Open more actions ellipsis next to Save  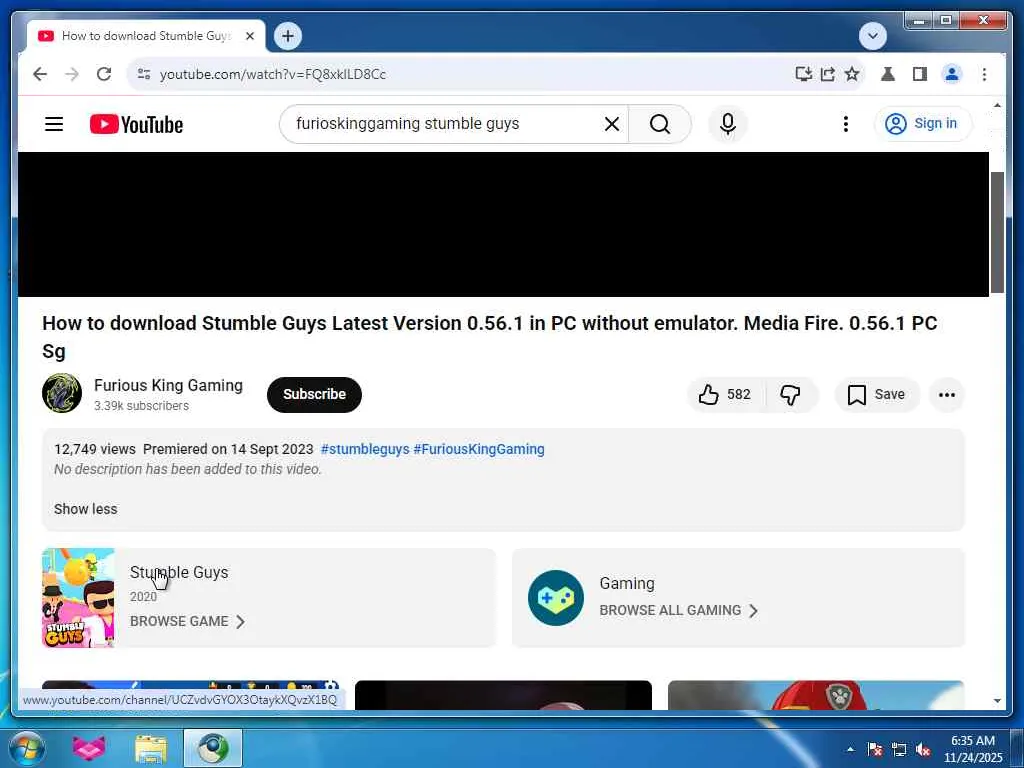click(947, 394)
